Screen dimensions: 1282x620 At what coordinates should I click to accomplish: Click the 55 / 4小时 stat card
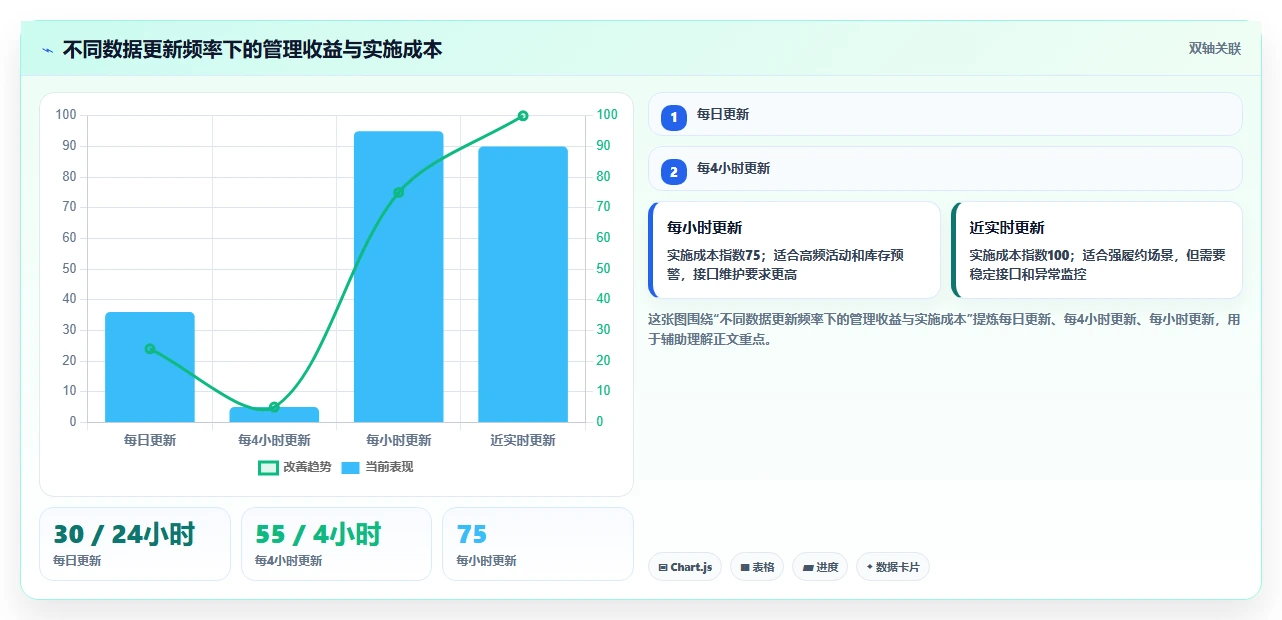coord(336,544)
